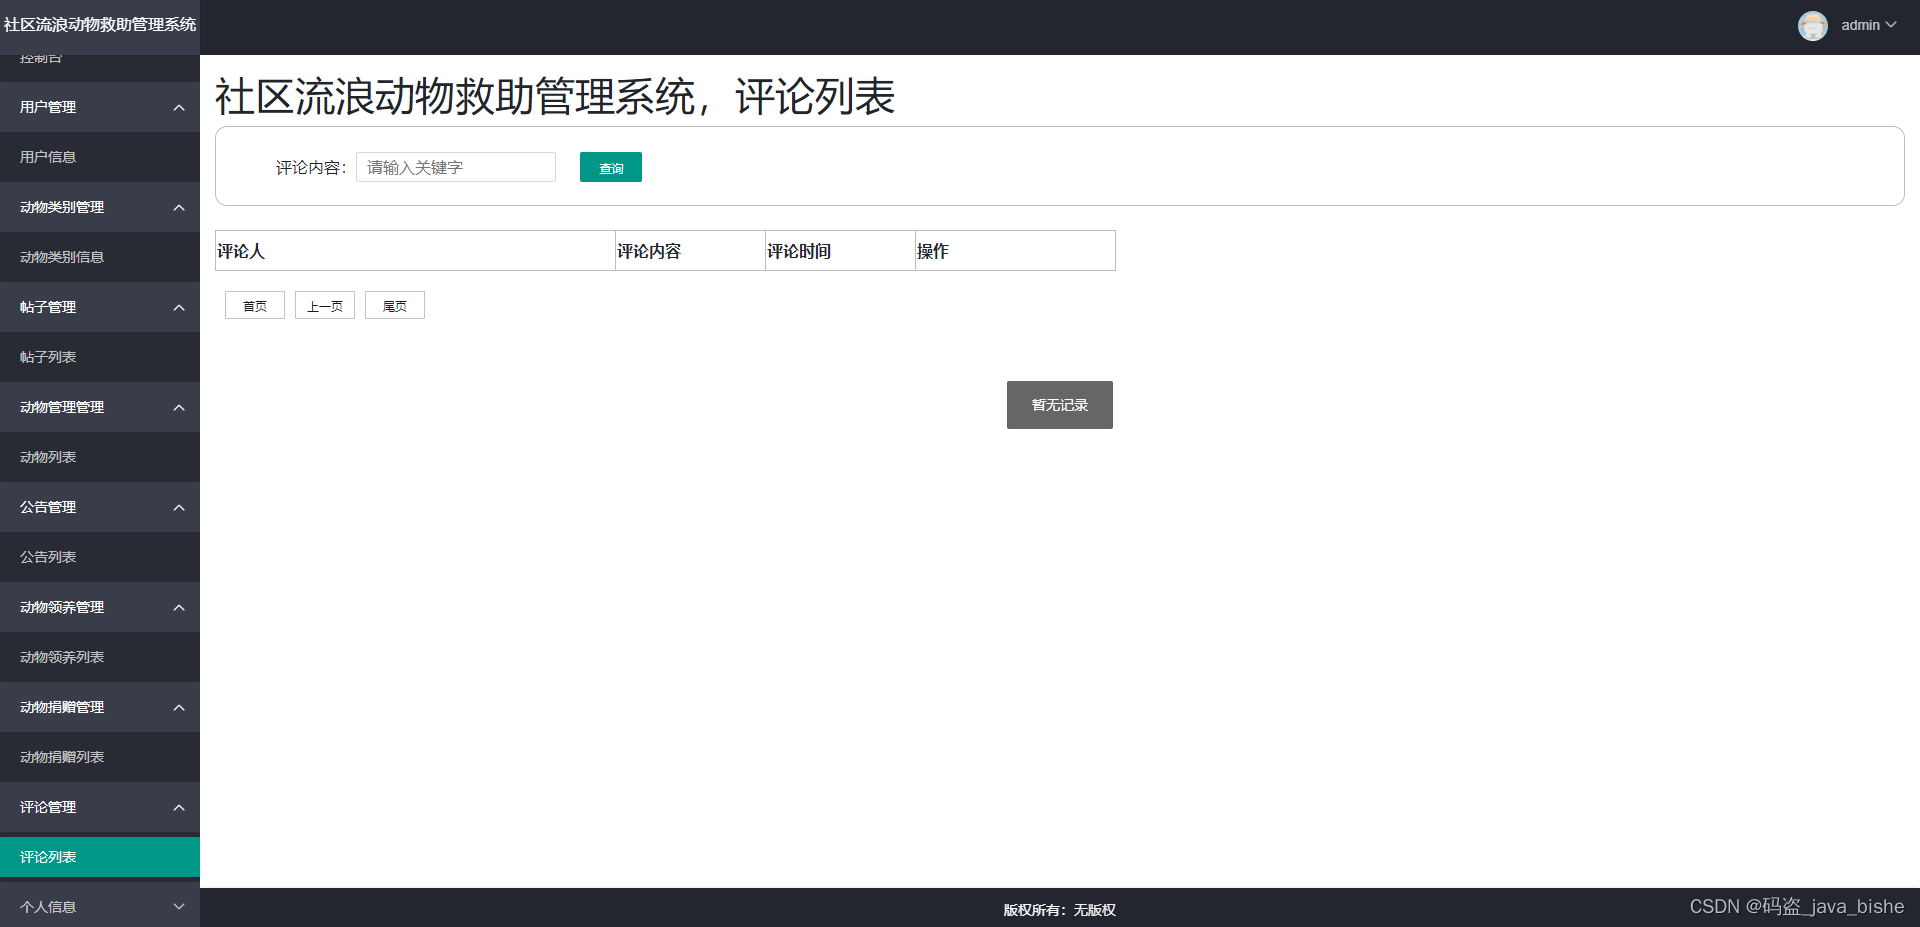This screenshot has height=927, width=1920.
Task: Expand the 个人信息 menu chevron
Action: [x=179, y=907]
